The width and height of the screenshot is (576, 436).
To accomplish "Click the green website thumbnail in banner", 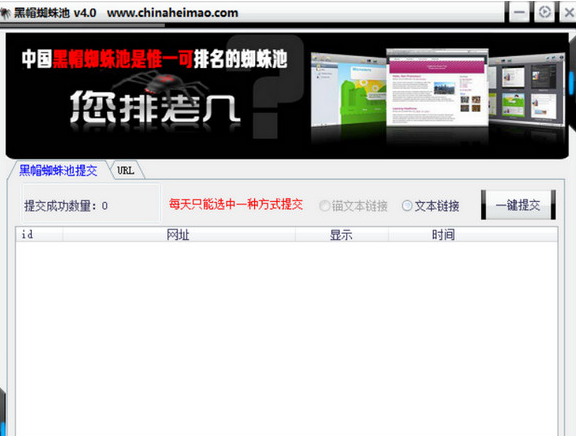I will coord(348,90).
